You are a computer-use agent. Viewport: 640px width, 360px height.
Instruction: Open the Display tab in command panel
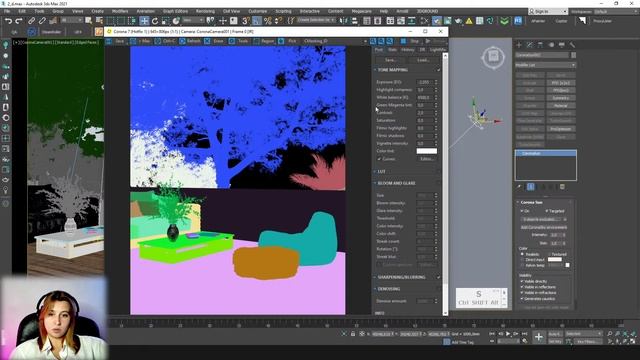(x=562, y=44)
